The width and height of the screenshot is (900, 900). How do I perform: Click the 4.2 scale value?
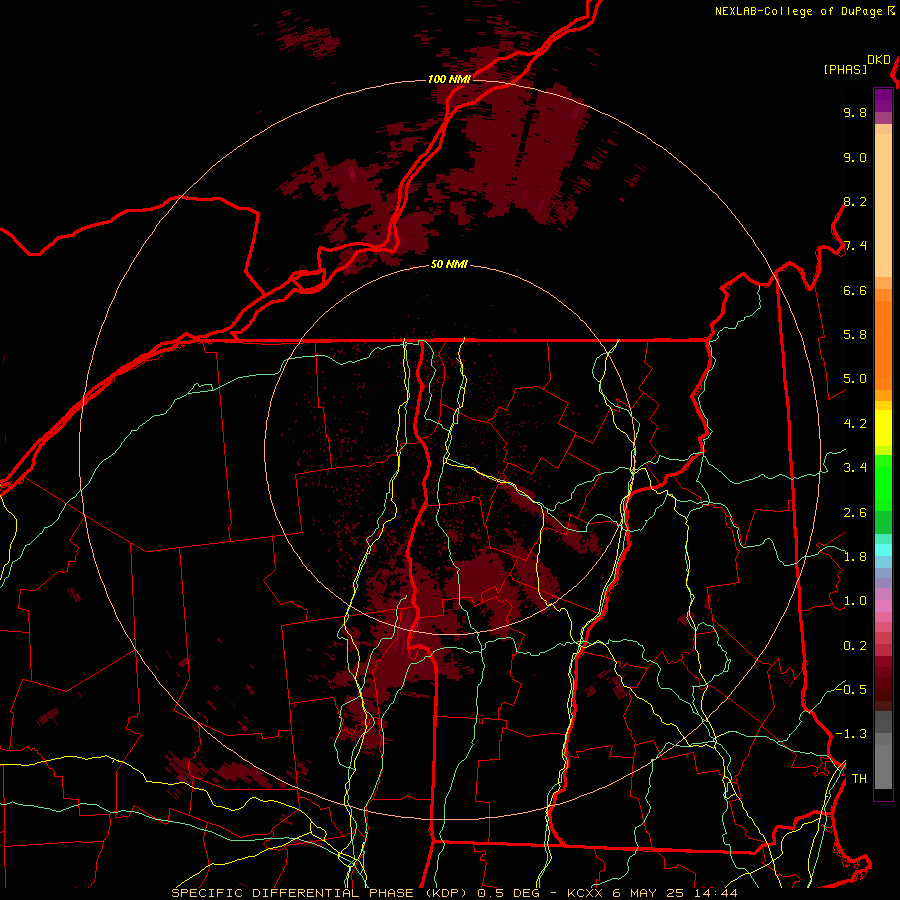[855, 424]
